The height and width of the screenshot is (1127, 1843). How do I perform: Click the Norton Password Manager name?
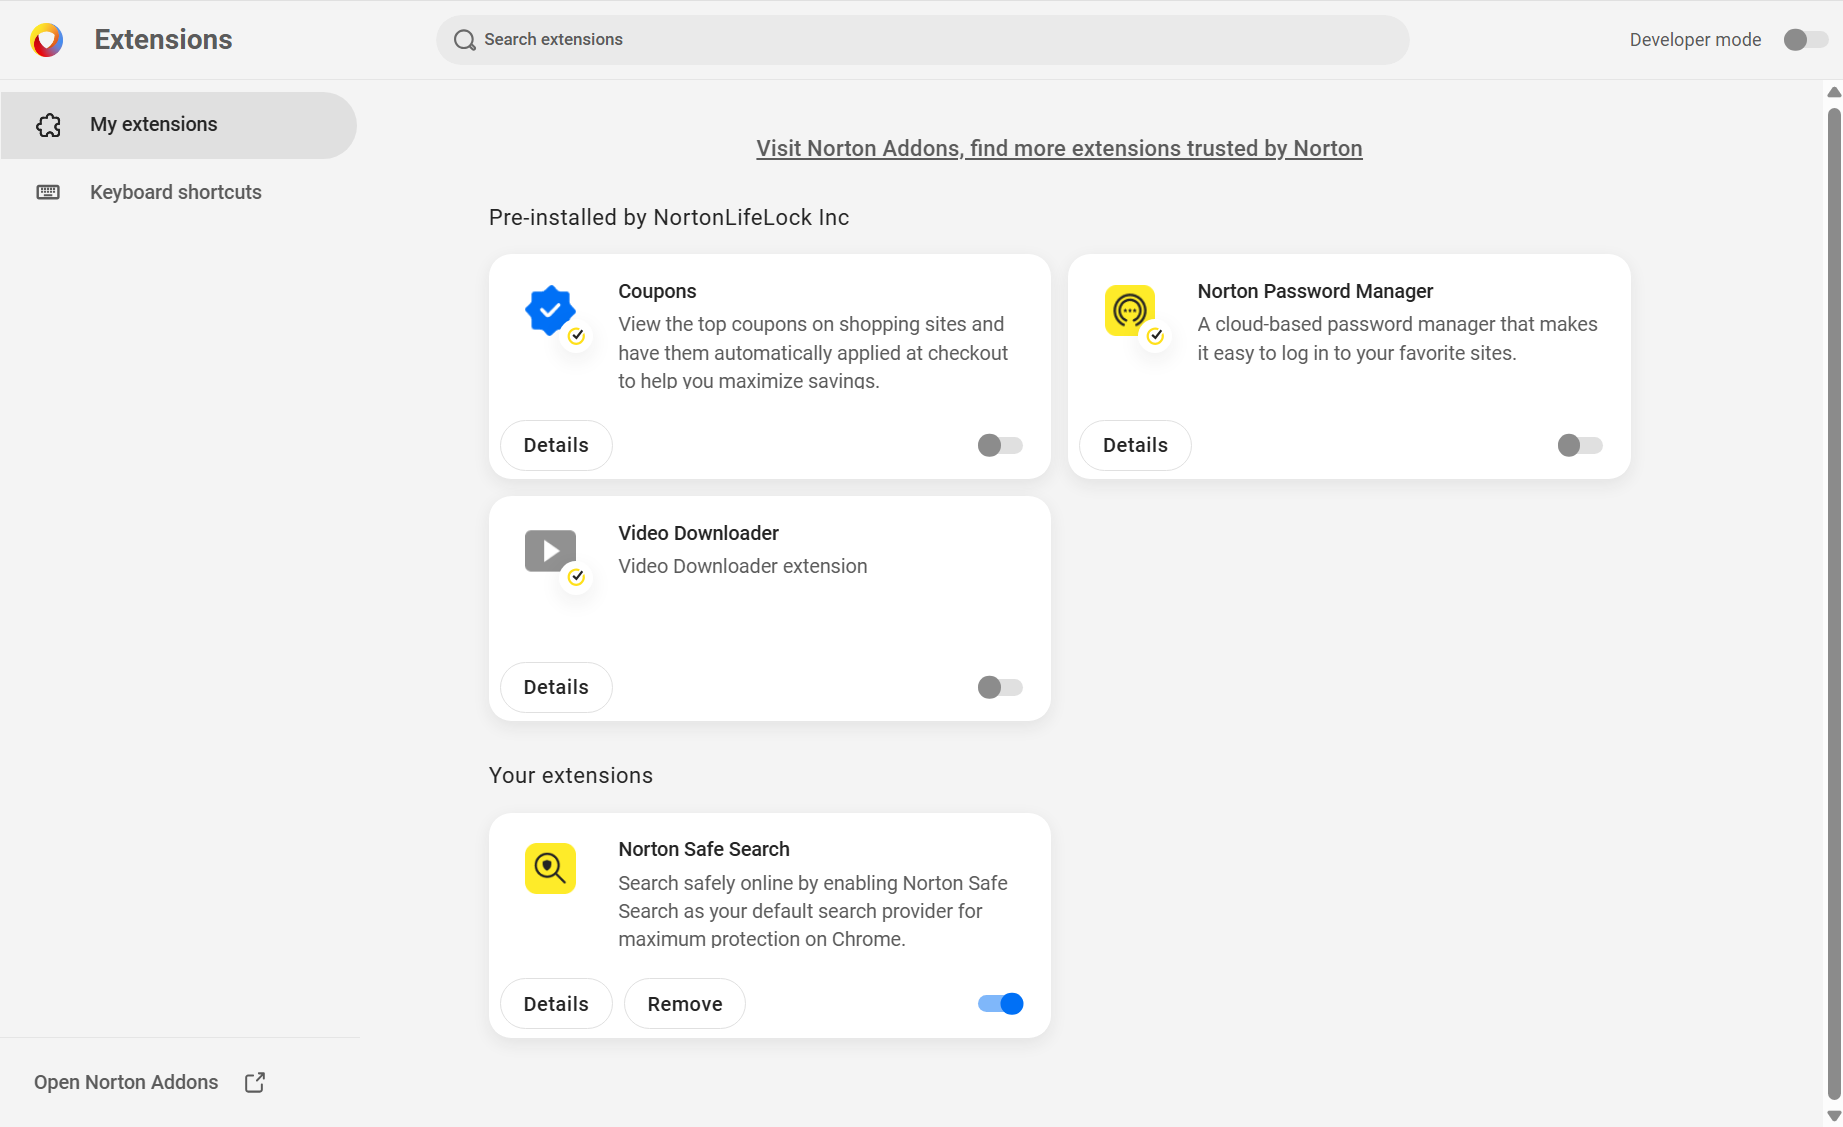pos(1315,291)
